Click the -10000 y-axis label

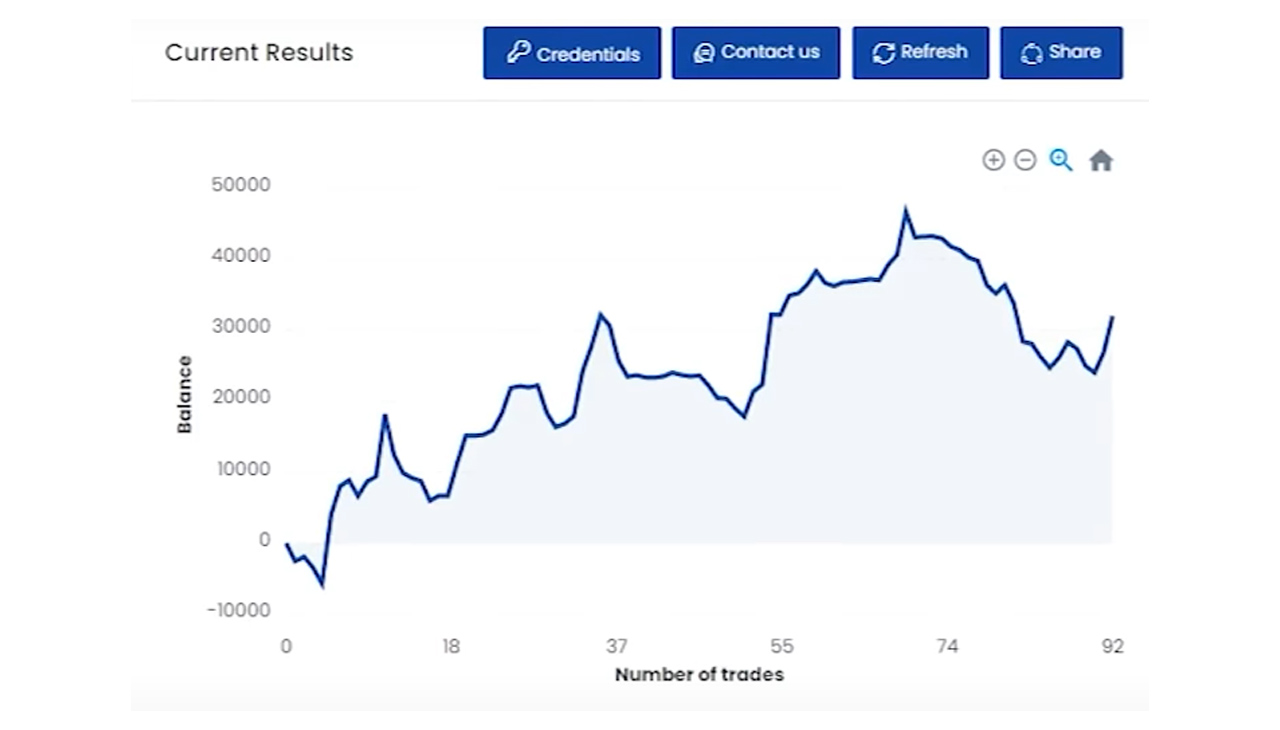tap(239, 611)
